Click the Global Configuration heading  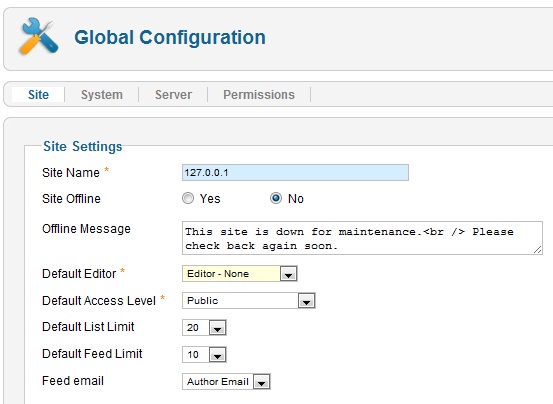170,37
